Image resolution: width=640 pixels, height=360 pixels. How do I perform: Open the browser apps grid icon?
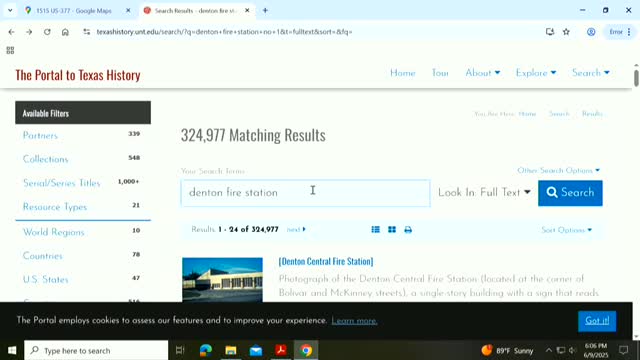10,50
